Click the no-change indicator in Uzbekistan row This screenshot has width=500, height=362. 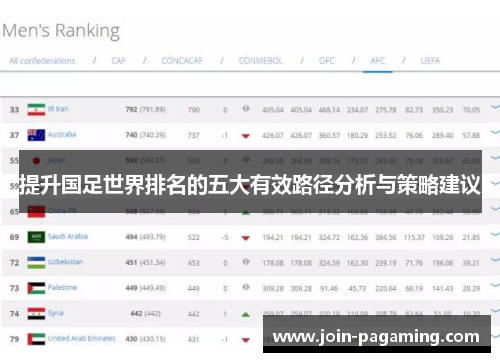(246, 262)
